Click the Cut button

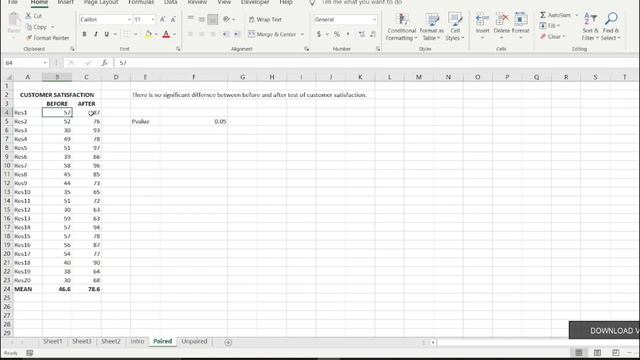33,16
